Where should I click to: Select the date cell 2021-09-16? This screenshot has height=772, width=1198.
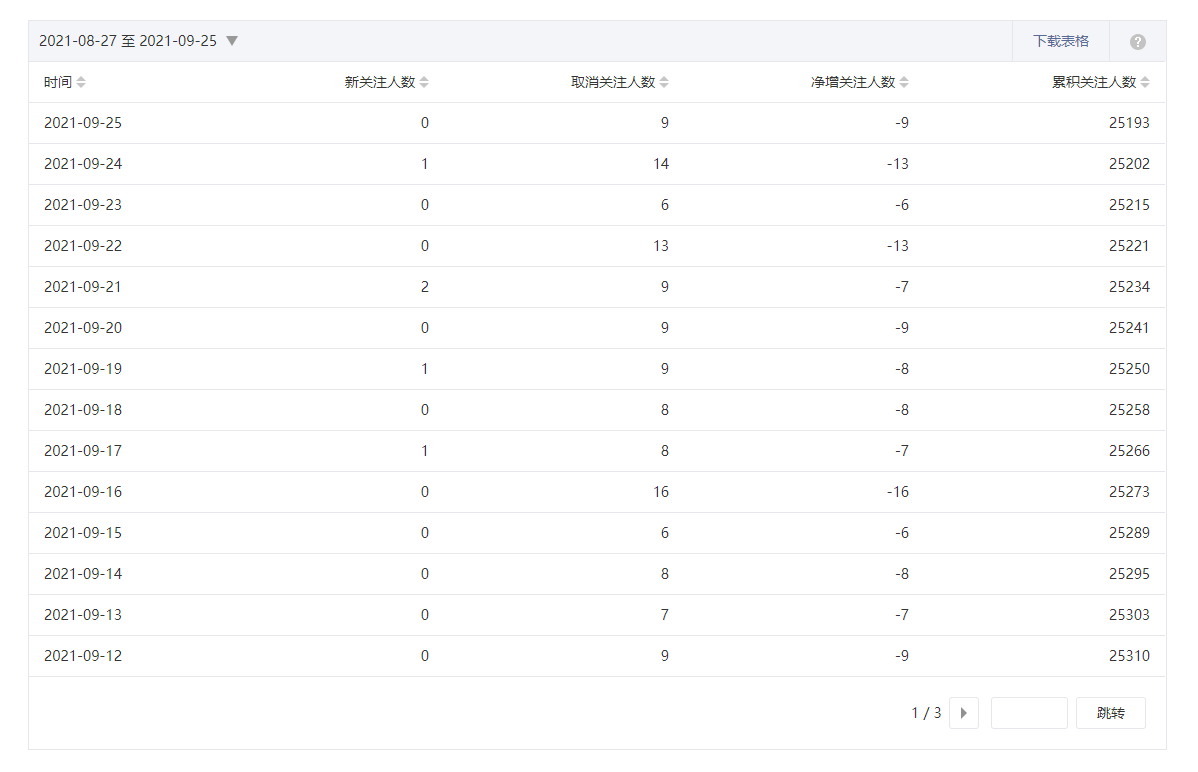pyautogui.click(x=83, y=492)
